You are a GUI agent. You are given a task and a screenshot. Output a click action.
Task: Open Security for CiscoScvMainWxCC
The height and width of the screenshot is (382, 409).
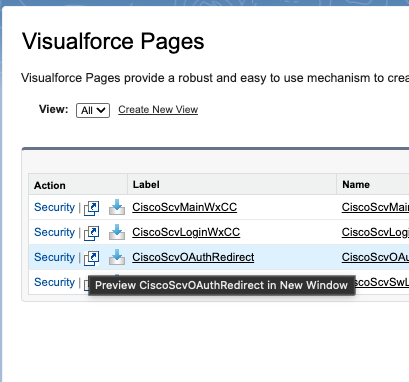tap(54, 207)
